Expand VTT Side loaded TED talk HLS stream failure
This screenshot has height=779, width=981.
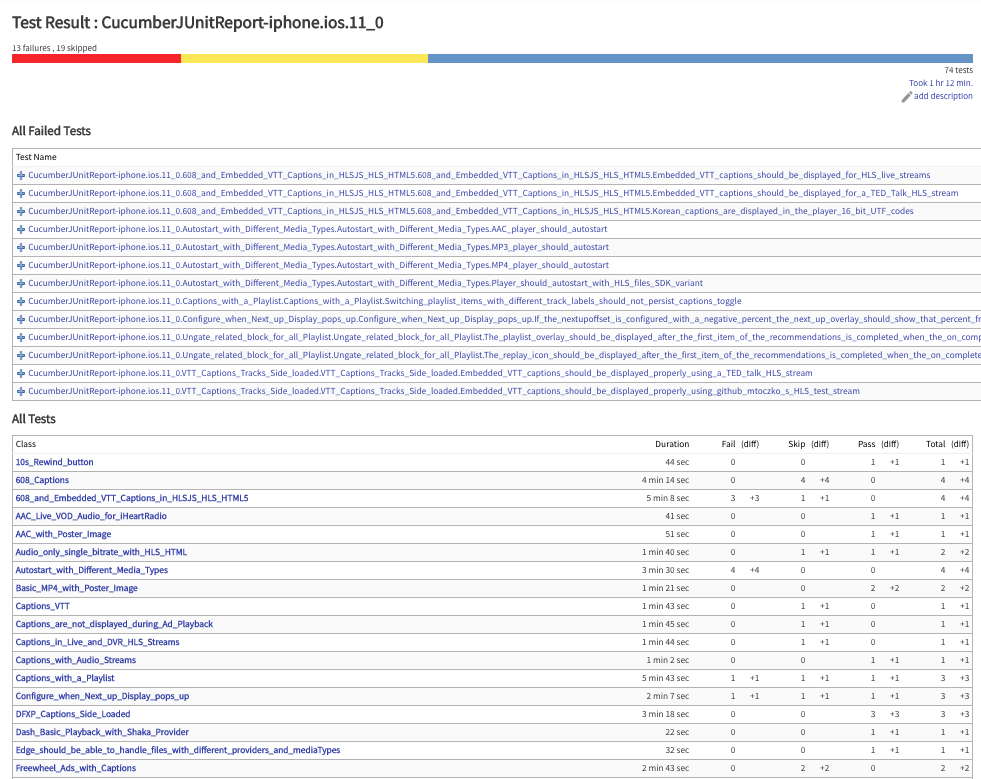[x=21, y=374]
